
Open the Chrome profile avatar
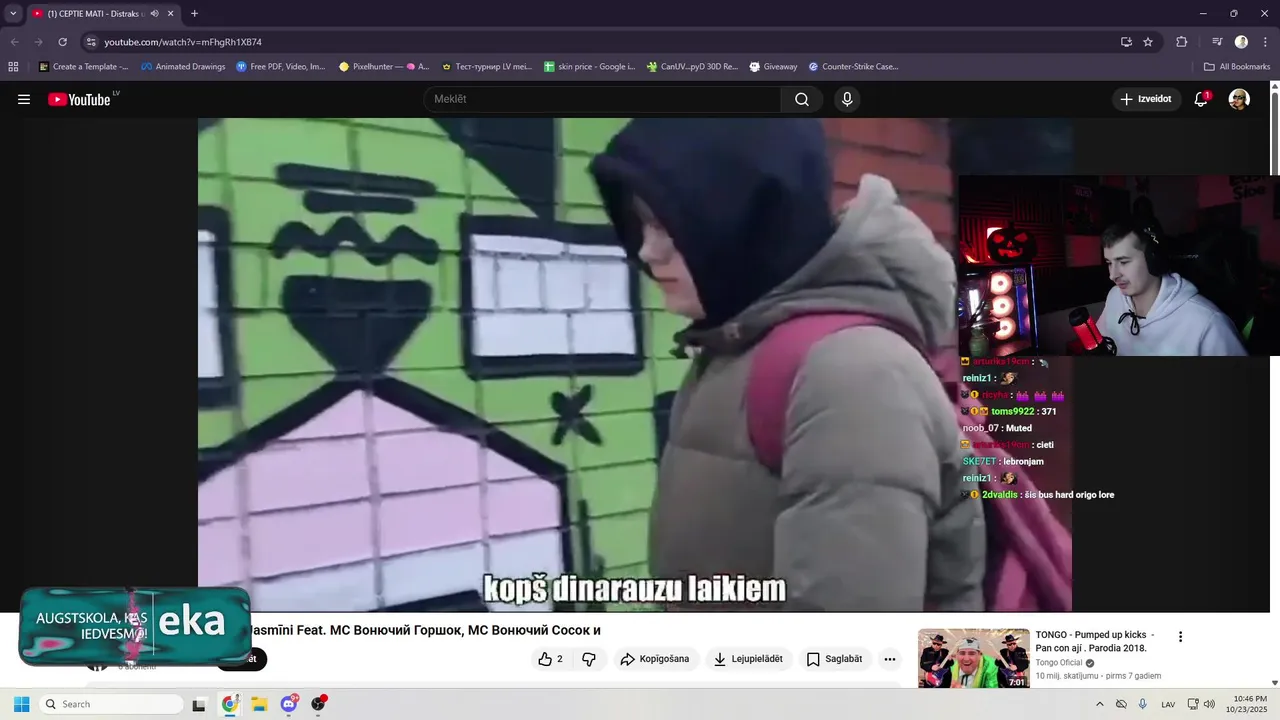pos(1241,42)
